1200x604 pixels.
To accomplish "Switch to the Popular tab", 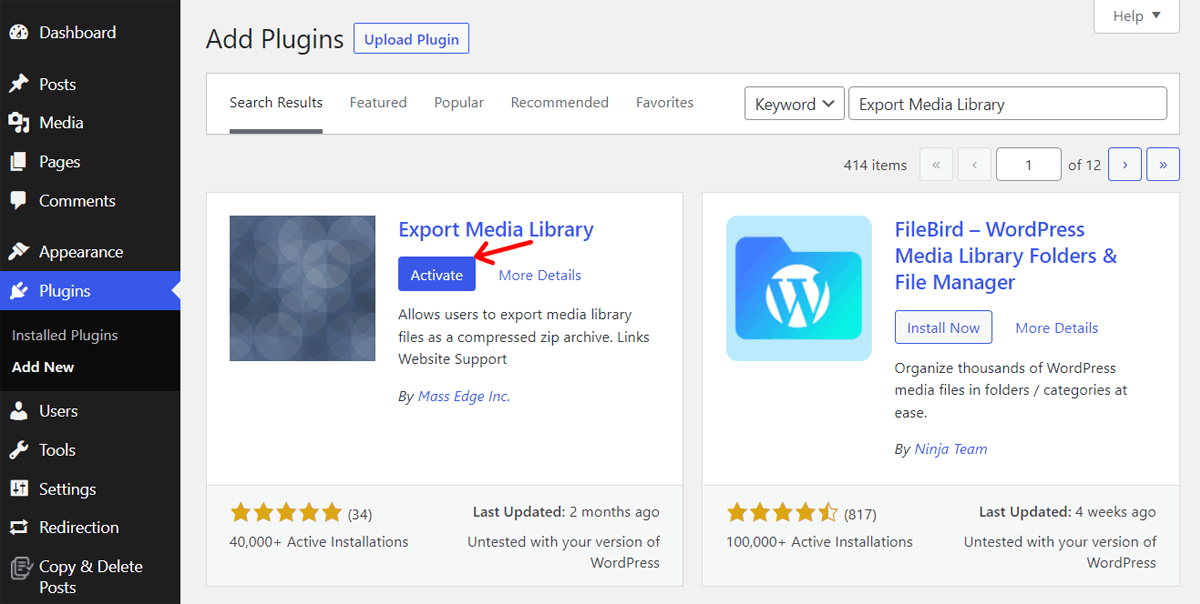I will click(459, 103).
